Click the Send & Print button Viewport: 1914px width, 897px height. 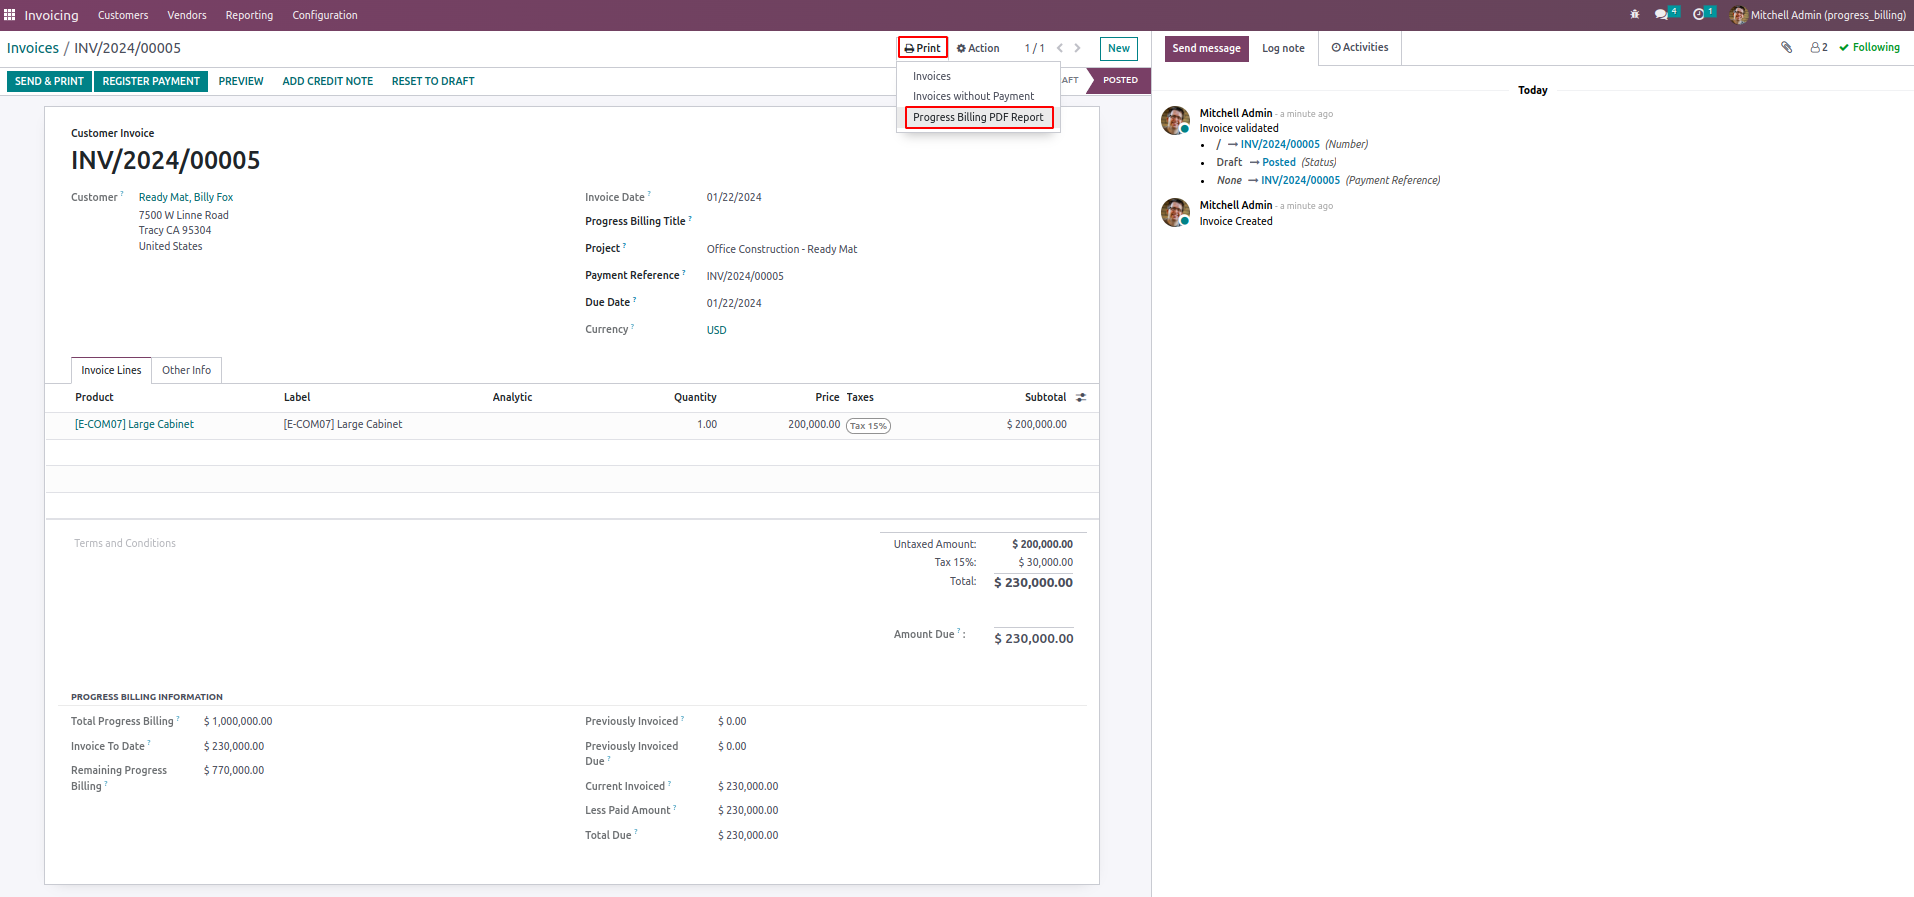(x=49, y=81)
